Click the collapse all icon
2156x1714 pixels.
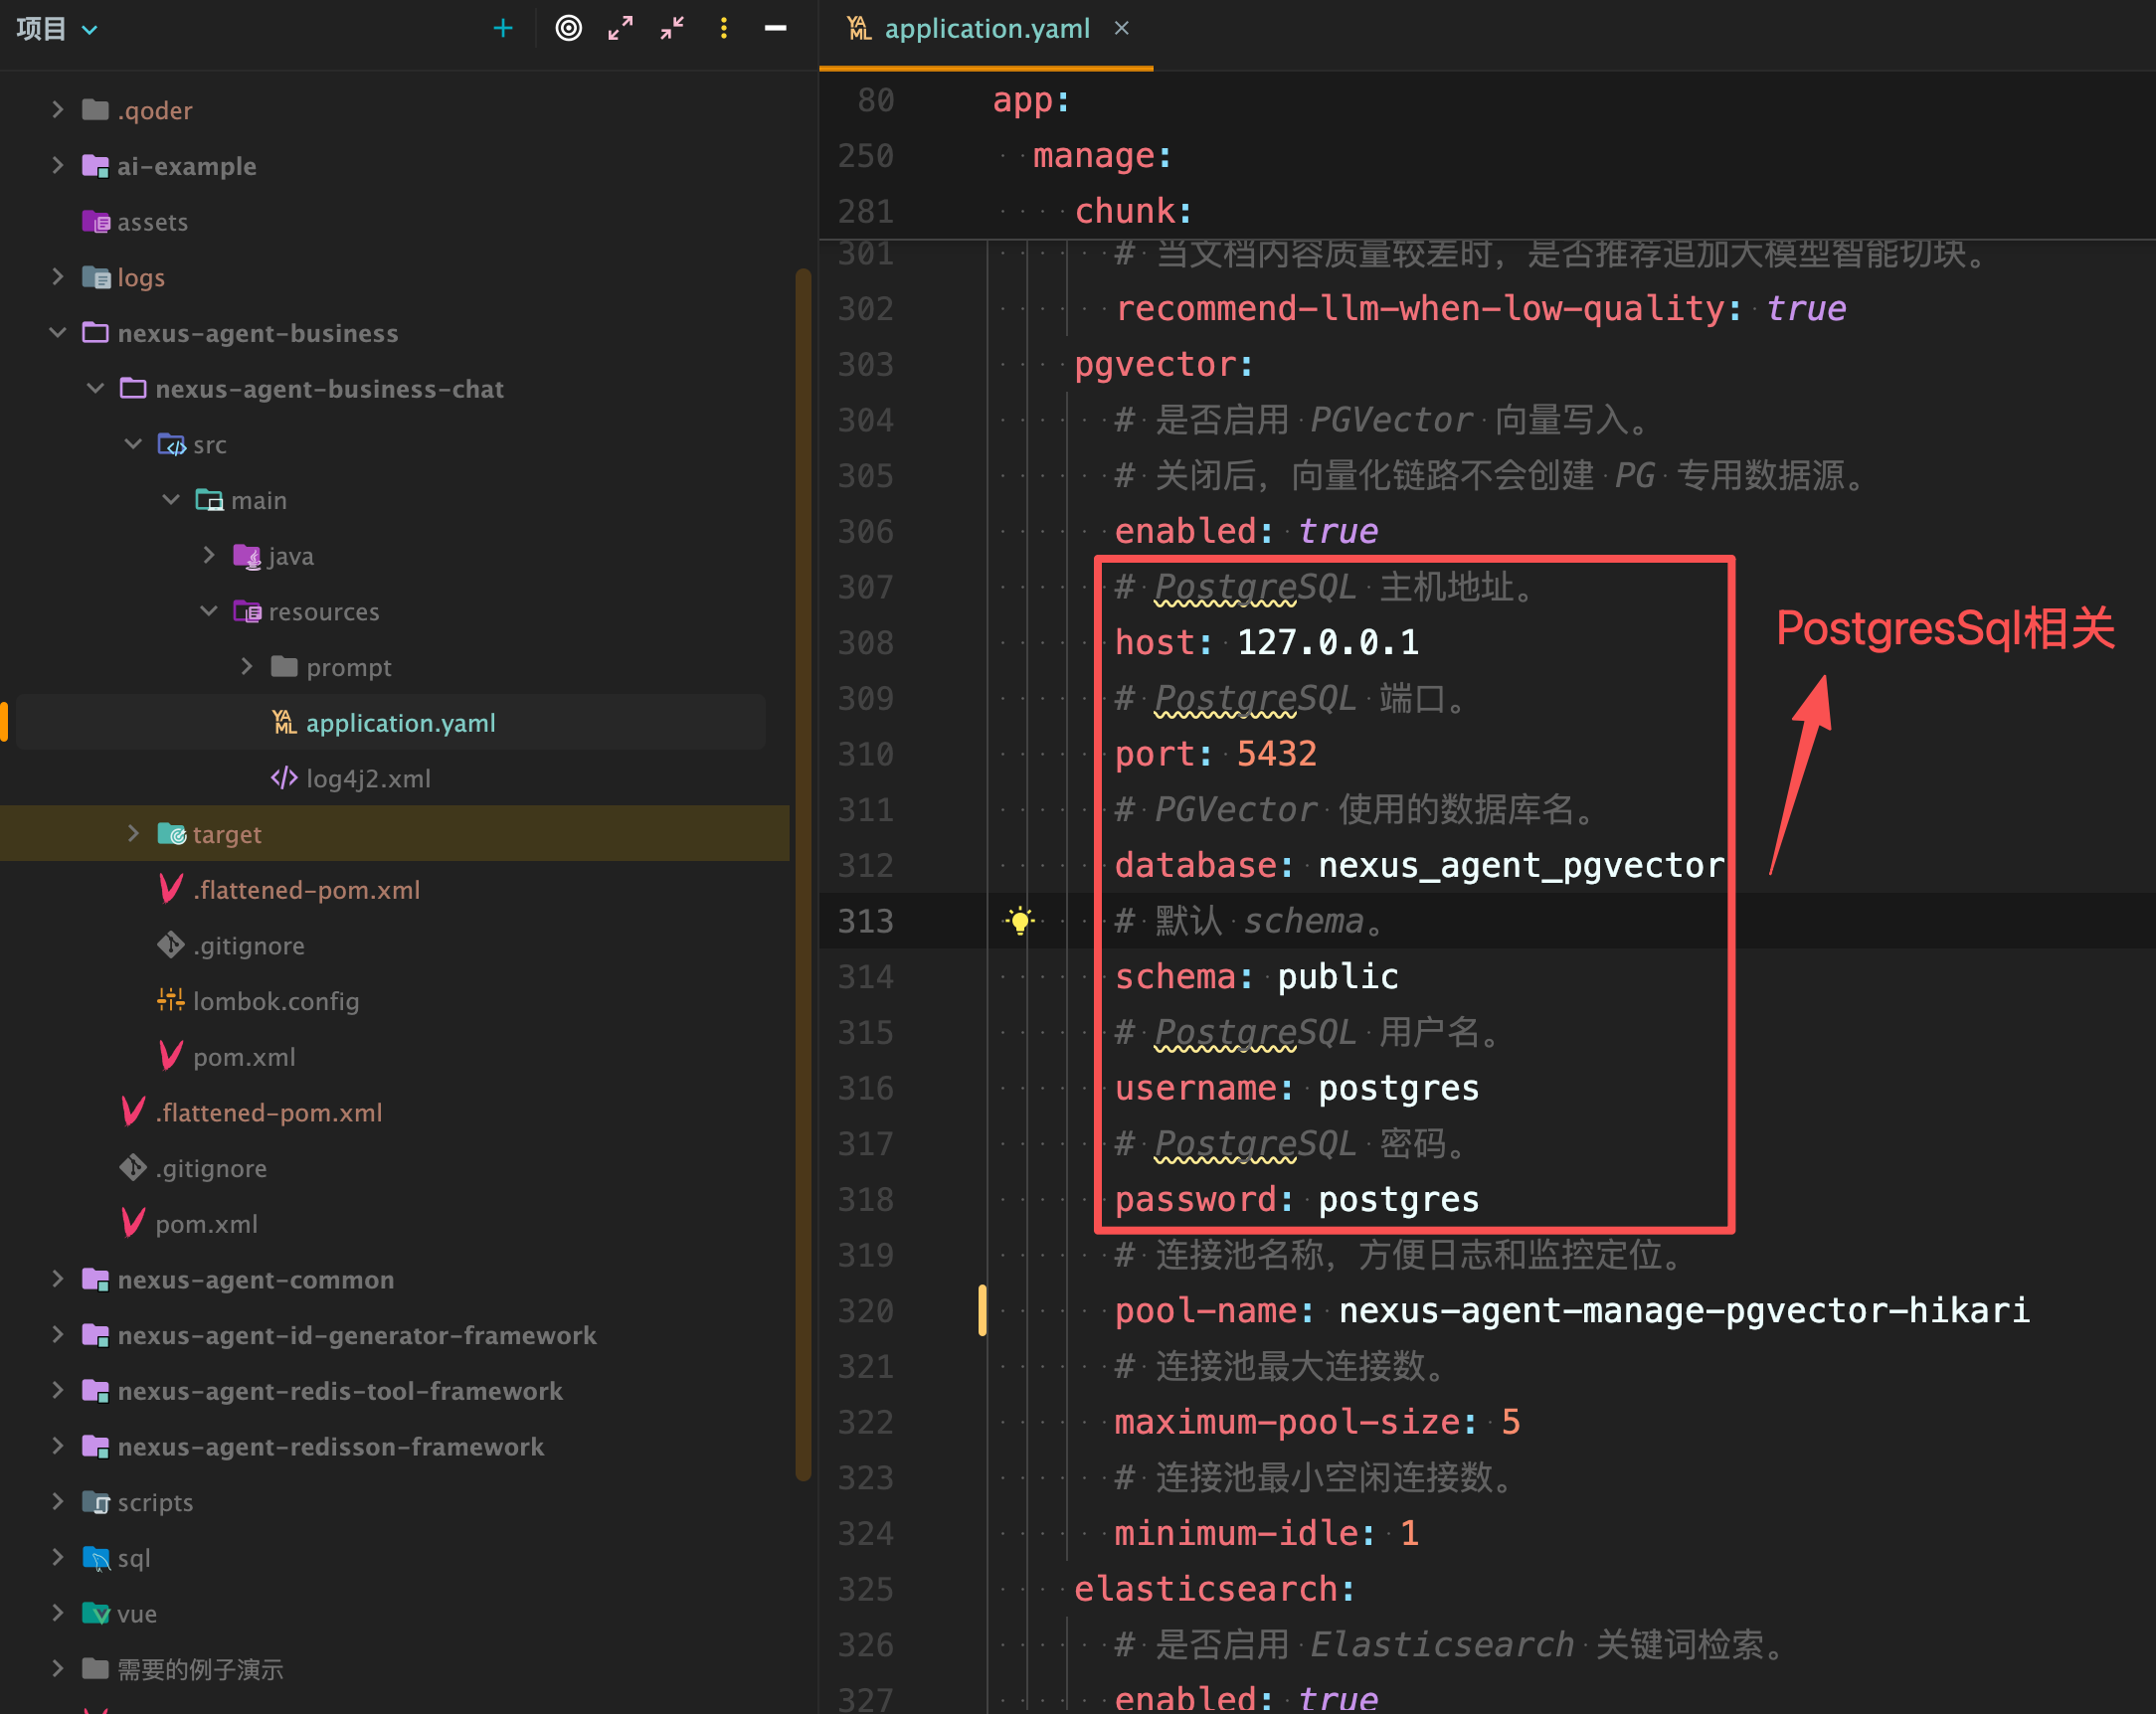pos(672,29)
